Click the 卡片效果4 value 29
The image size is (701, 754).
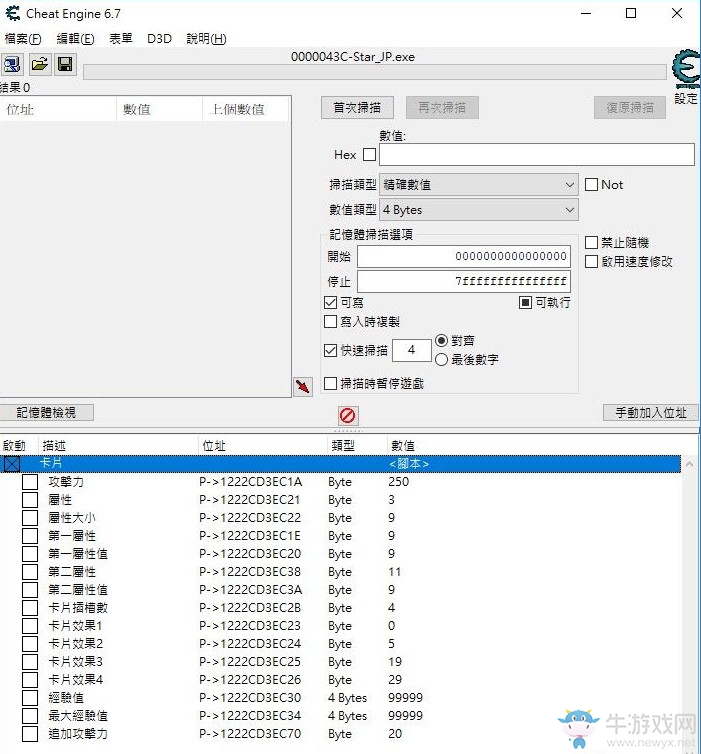pyautogui.click(x=395, y=680)
